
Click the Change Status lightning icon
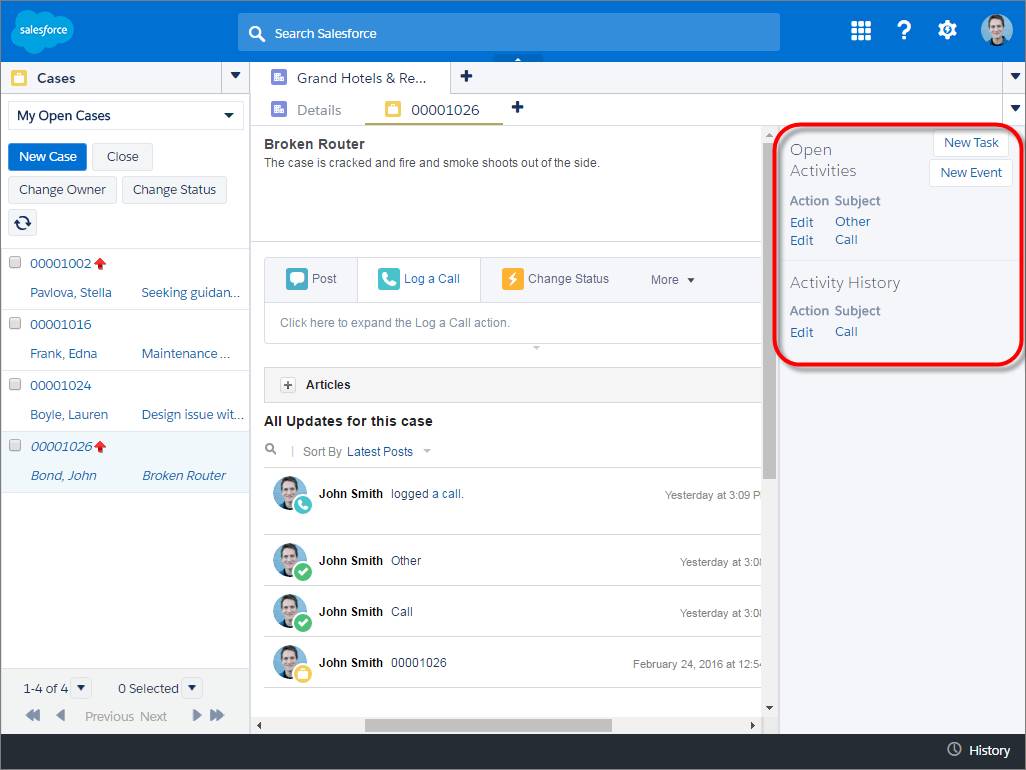(x=512, y=279)
